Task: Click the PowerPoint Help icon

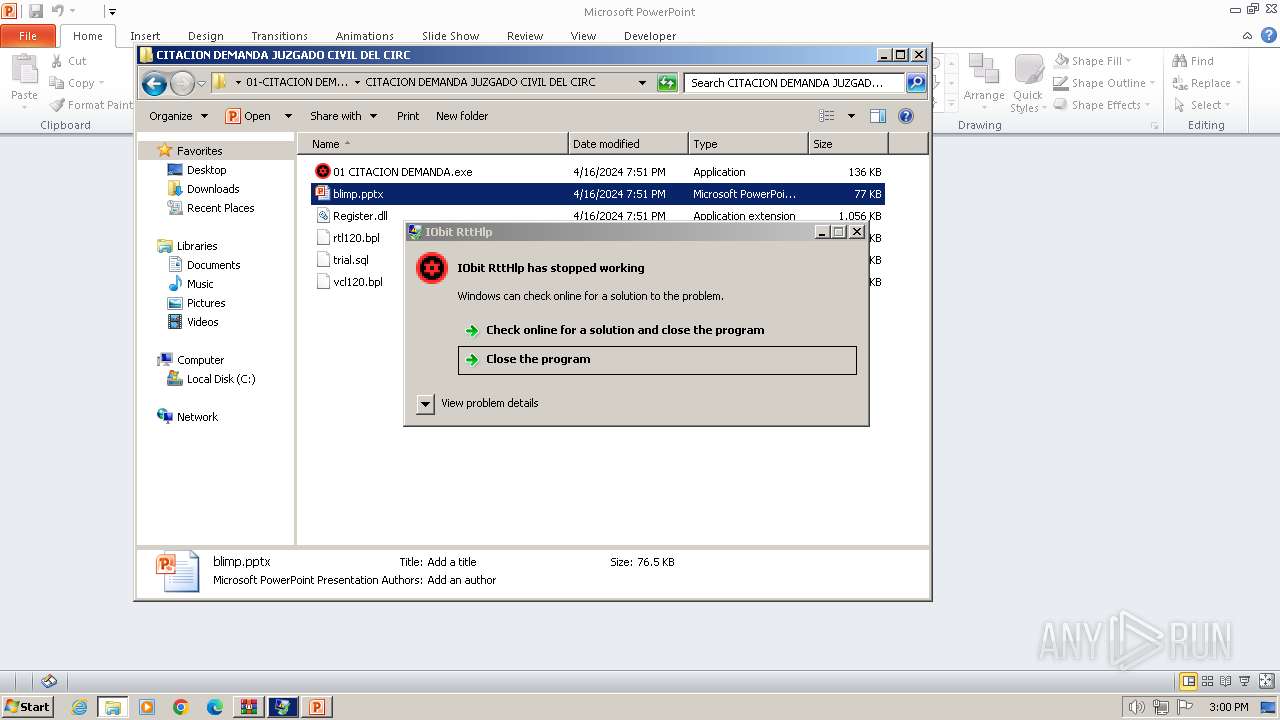Action: [1267, 34]
